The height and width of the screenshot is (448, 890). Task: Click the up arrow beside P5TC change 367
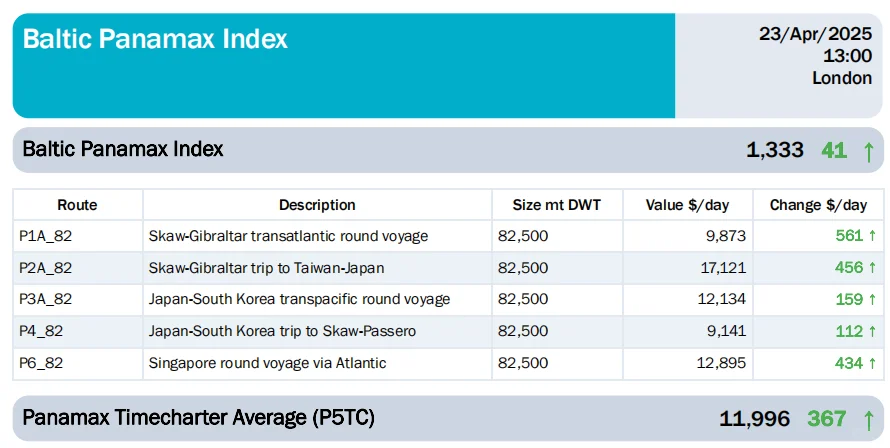(868, 420)
